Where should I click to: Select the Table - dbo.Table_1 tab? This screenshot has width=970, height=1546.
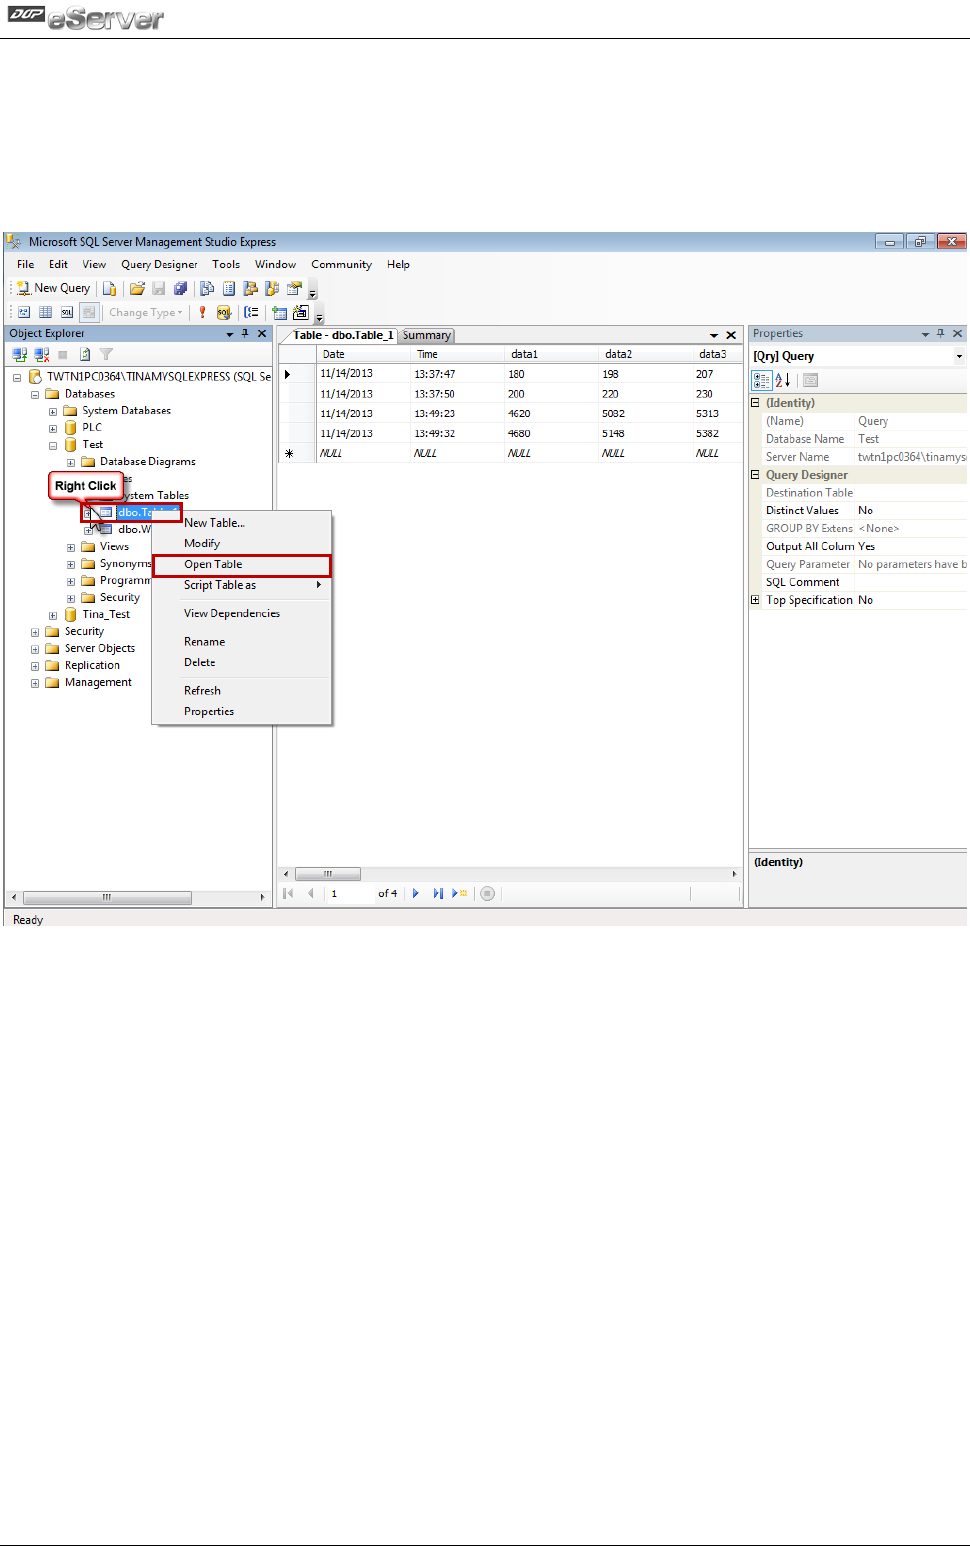click(x=342, y=336)
